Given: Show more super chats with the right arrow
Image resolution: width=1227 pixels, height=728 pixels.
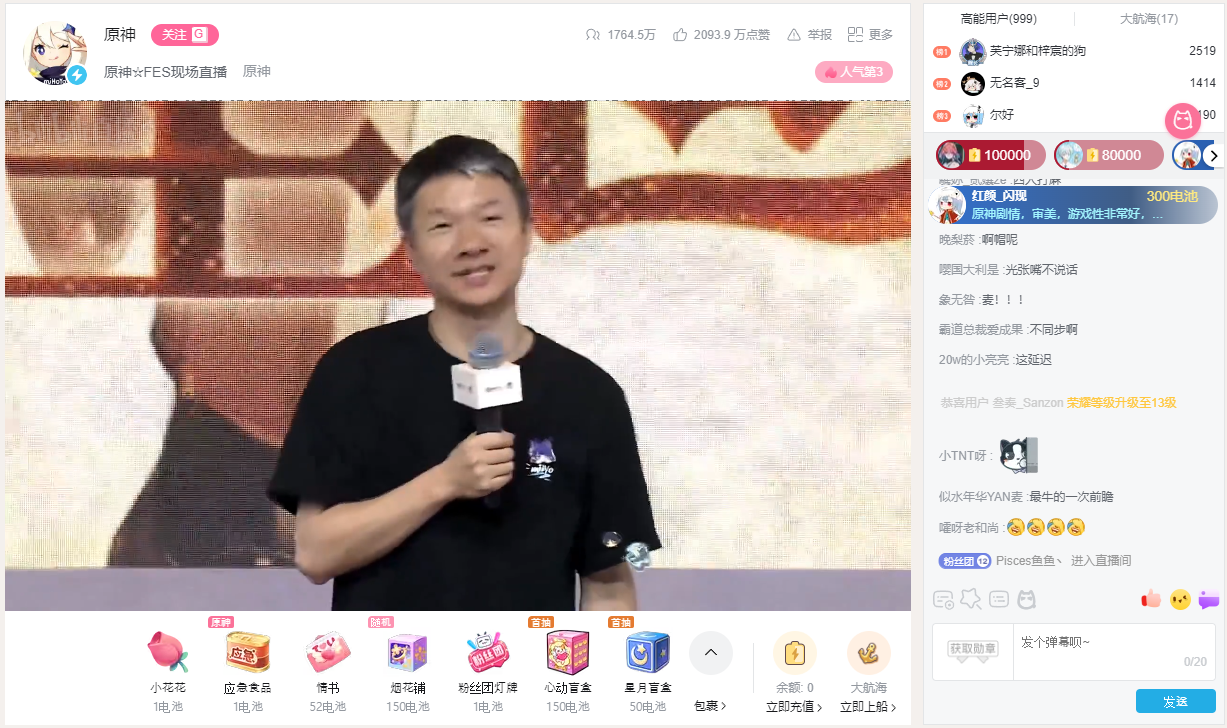Looking at the screenshot, I should point(1214,155).
